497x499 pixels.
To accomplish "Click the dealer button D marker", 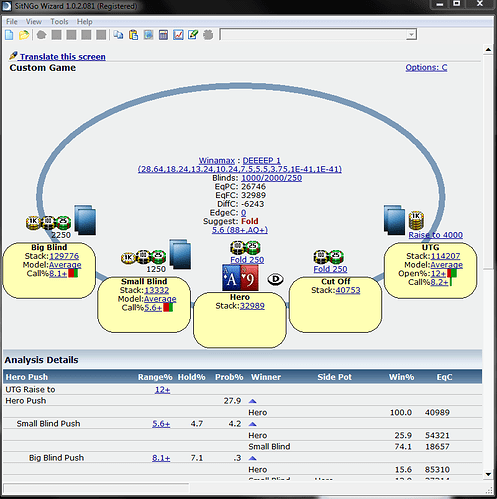I will pos(276,279).
